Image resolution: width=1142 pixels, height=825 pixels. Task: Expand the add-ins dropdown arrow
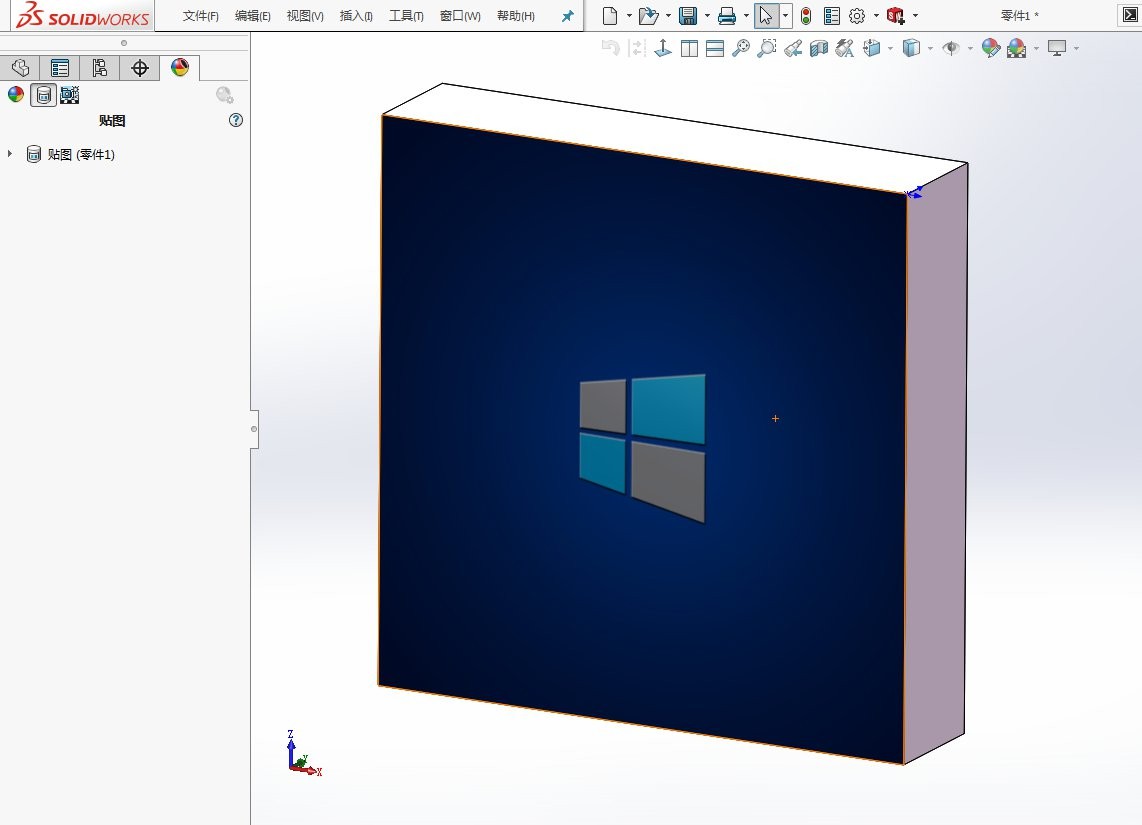[x=915, y=15]
